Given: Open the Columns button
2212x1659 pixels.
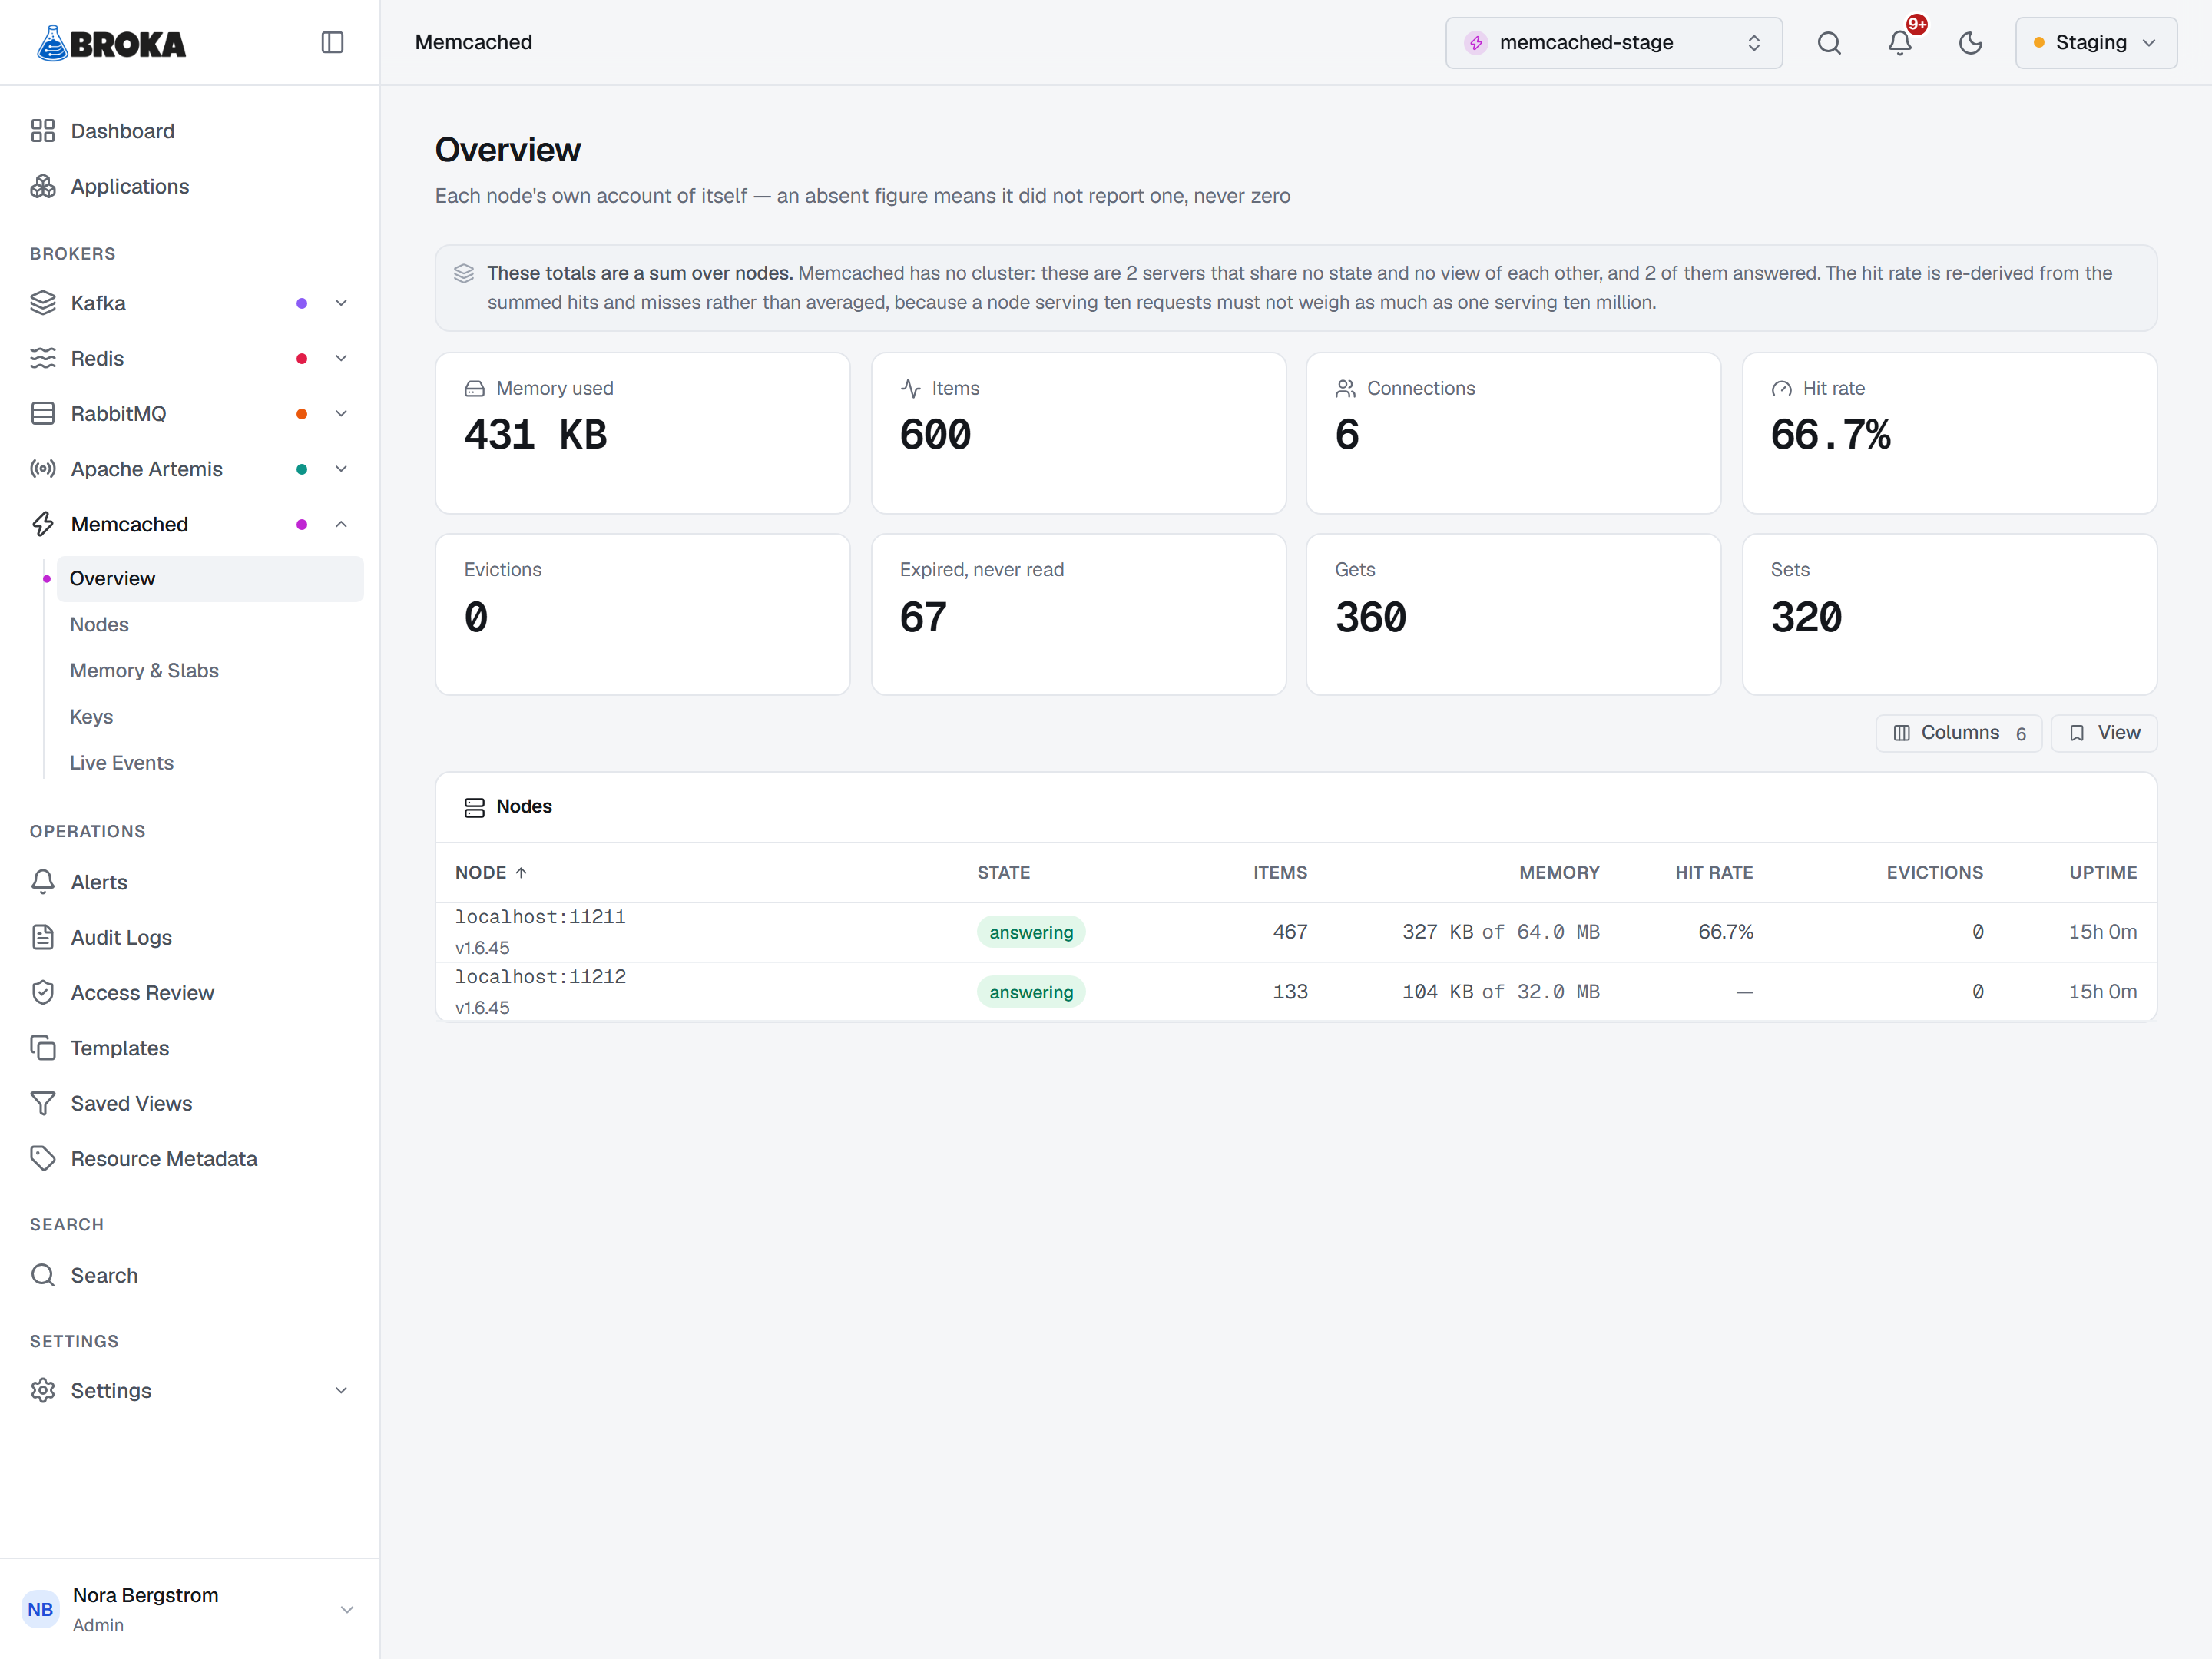Looking at the screenshot, I should [x=1958, y=733].
